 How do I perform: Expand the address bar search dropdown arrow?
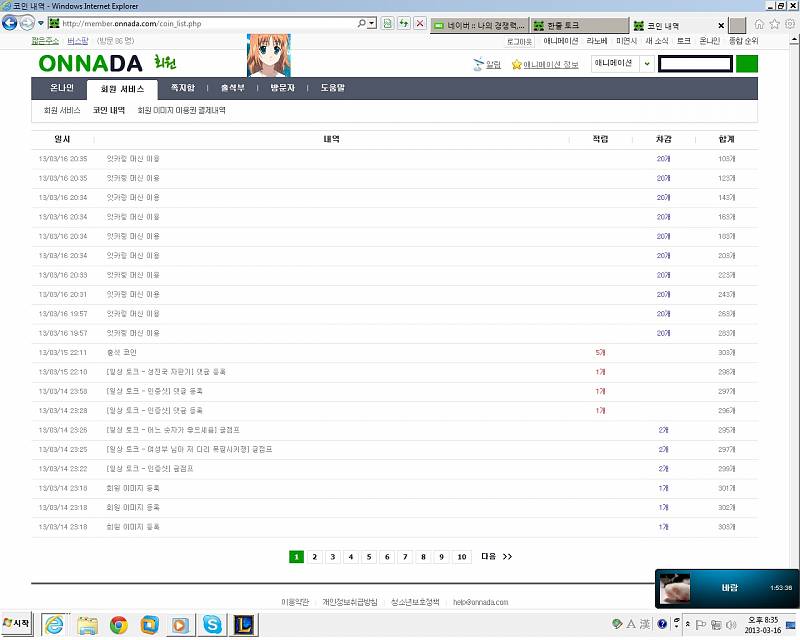pyautogui.click(x=372, y=23)
